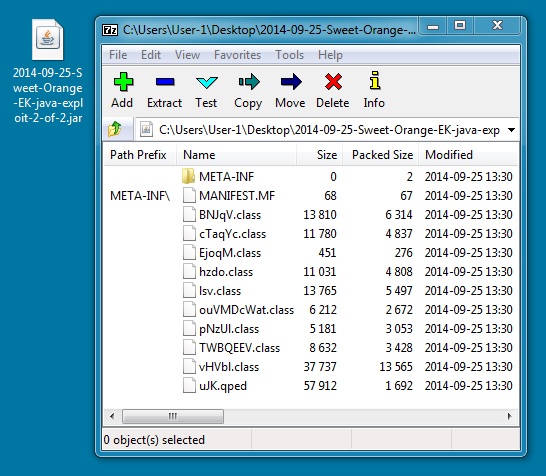Screen dimensions: 546x476
Task: Click the green Add plus icon
Action: [123, 82]
